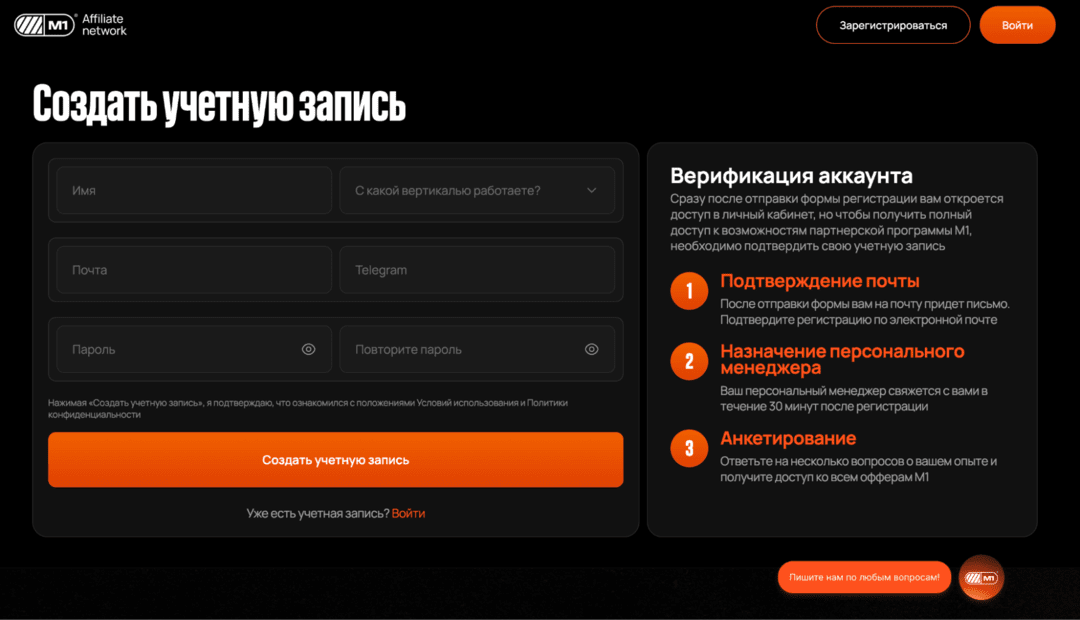The height and width of the screenshot is (620, 1080).
Task: Focus the Почта input field
Action: point(194,270)
